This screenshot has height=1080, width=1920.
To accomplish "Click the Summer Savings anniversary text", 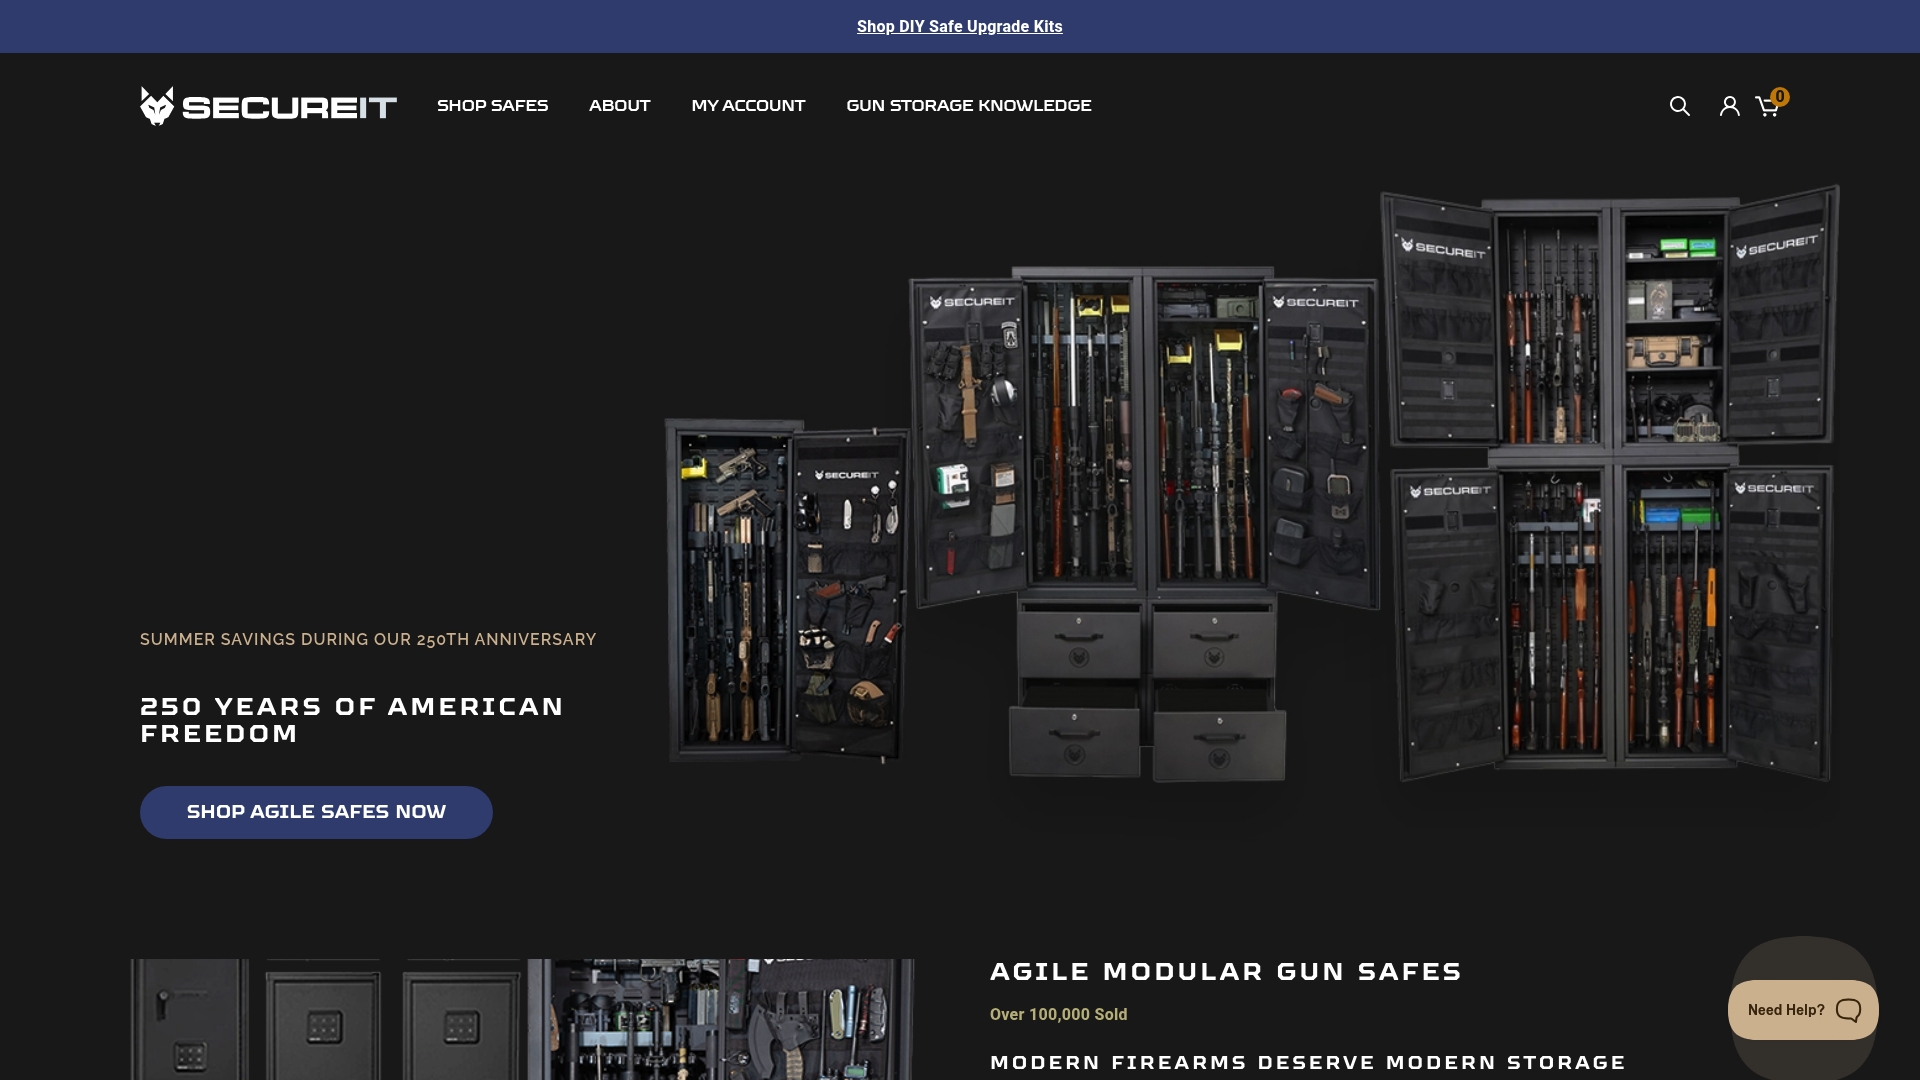I will click(x=368, y=640).
